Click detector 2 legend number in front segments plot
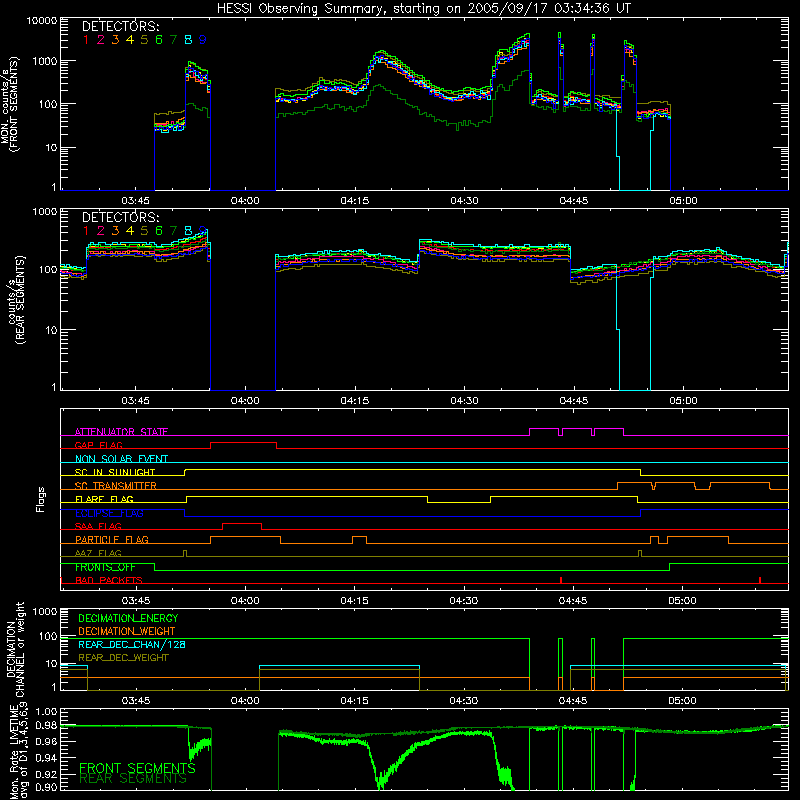The width and height of the screenshot is (800, 800). click(x=101, y=40)
